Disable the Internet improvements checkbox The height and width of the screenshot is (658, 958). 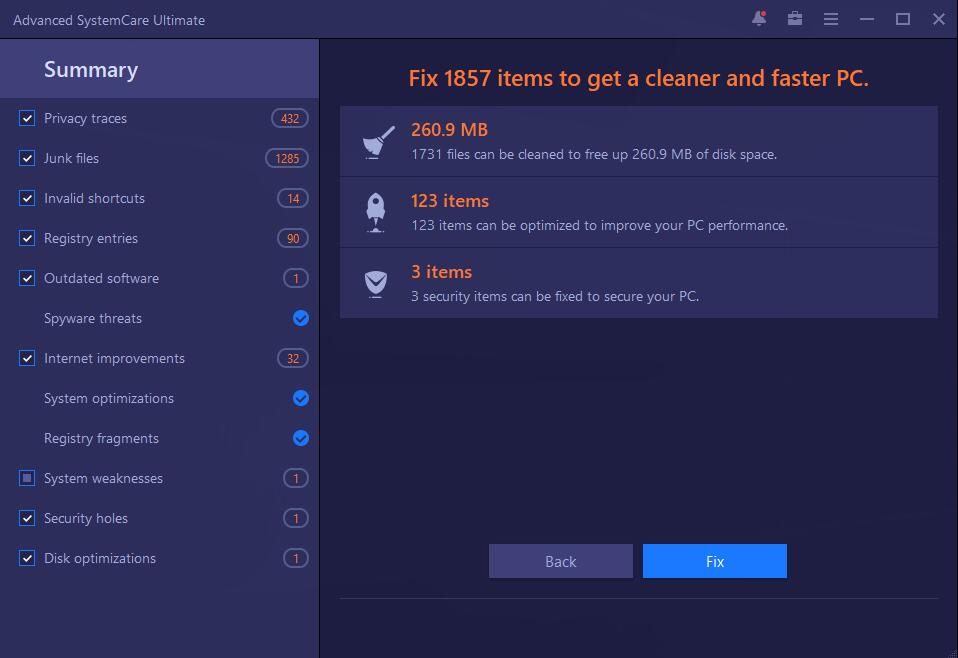(x=27, y=358)
